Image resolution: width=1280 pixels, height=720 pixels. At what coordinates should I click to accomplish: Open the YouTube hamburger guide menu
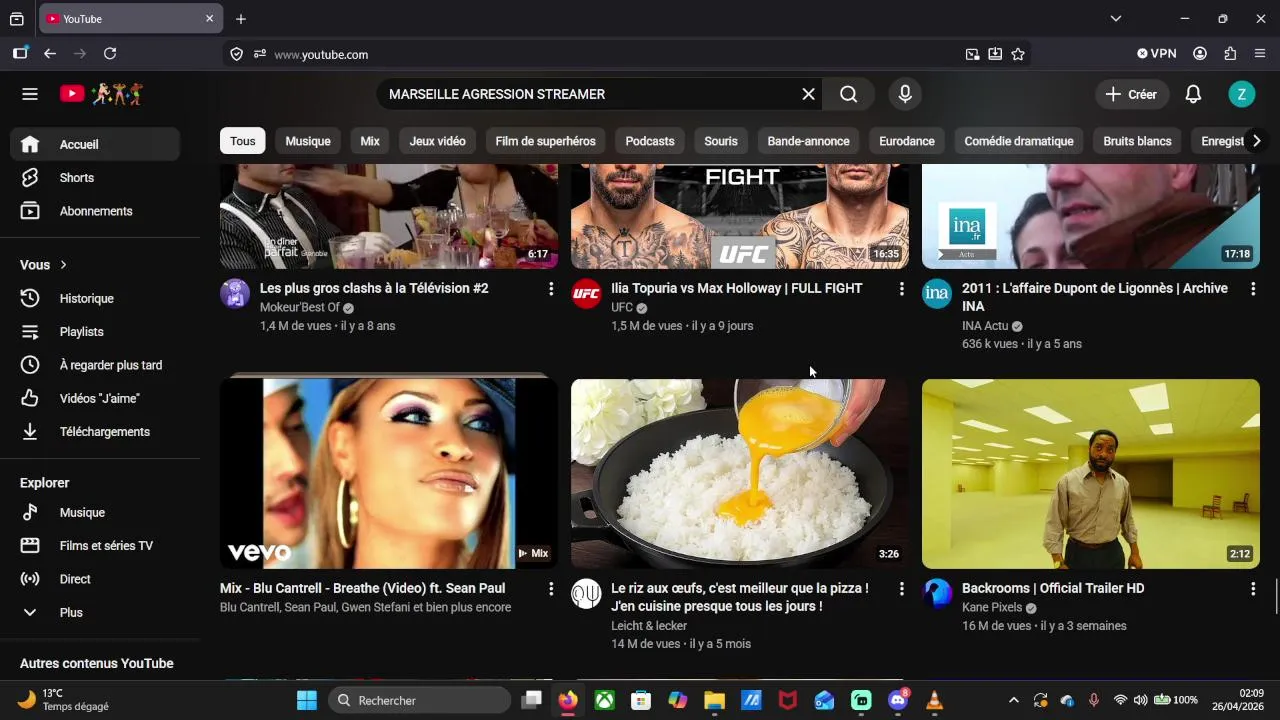30,94
